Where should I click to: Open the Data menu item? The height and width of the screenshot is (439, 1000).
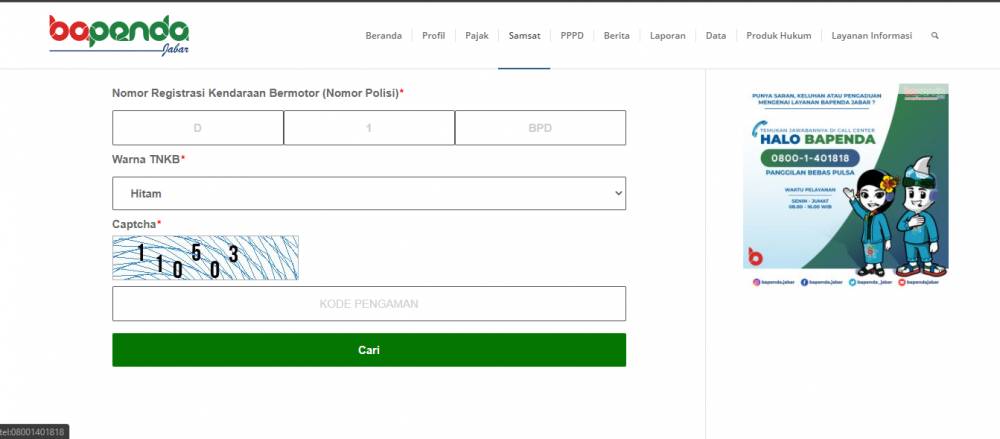click(716, 36)
